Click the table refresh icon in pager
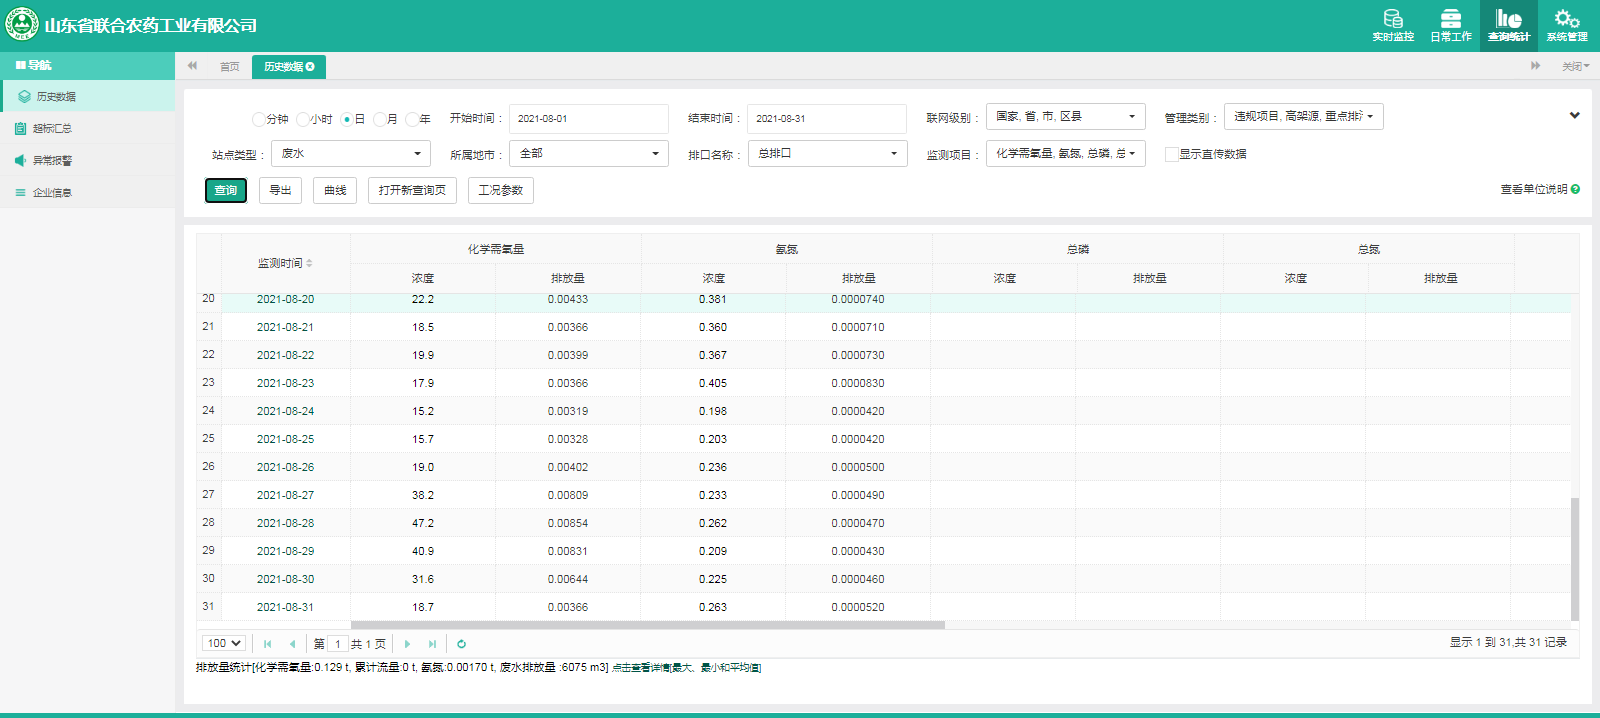 (461, 644)
